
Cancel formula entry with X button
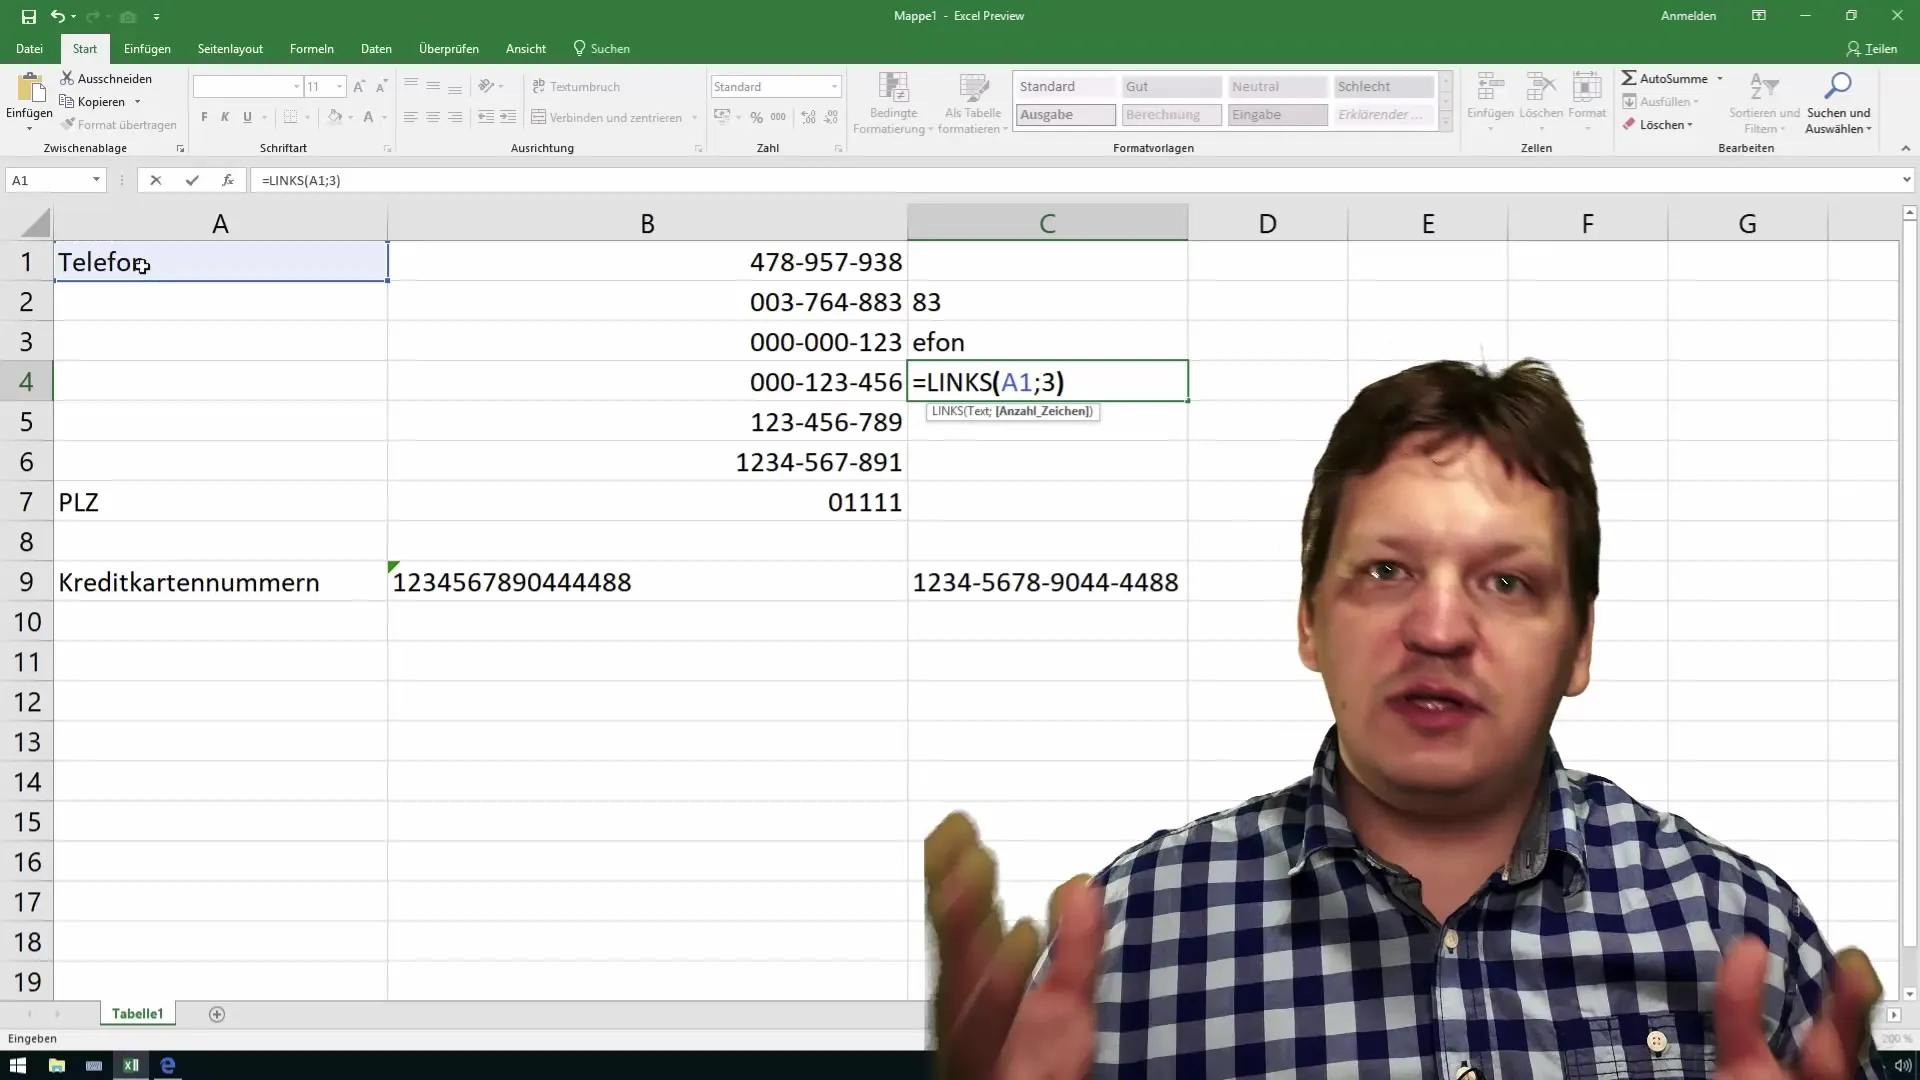click(x=155, y=180)
